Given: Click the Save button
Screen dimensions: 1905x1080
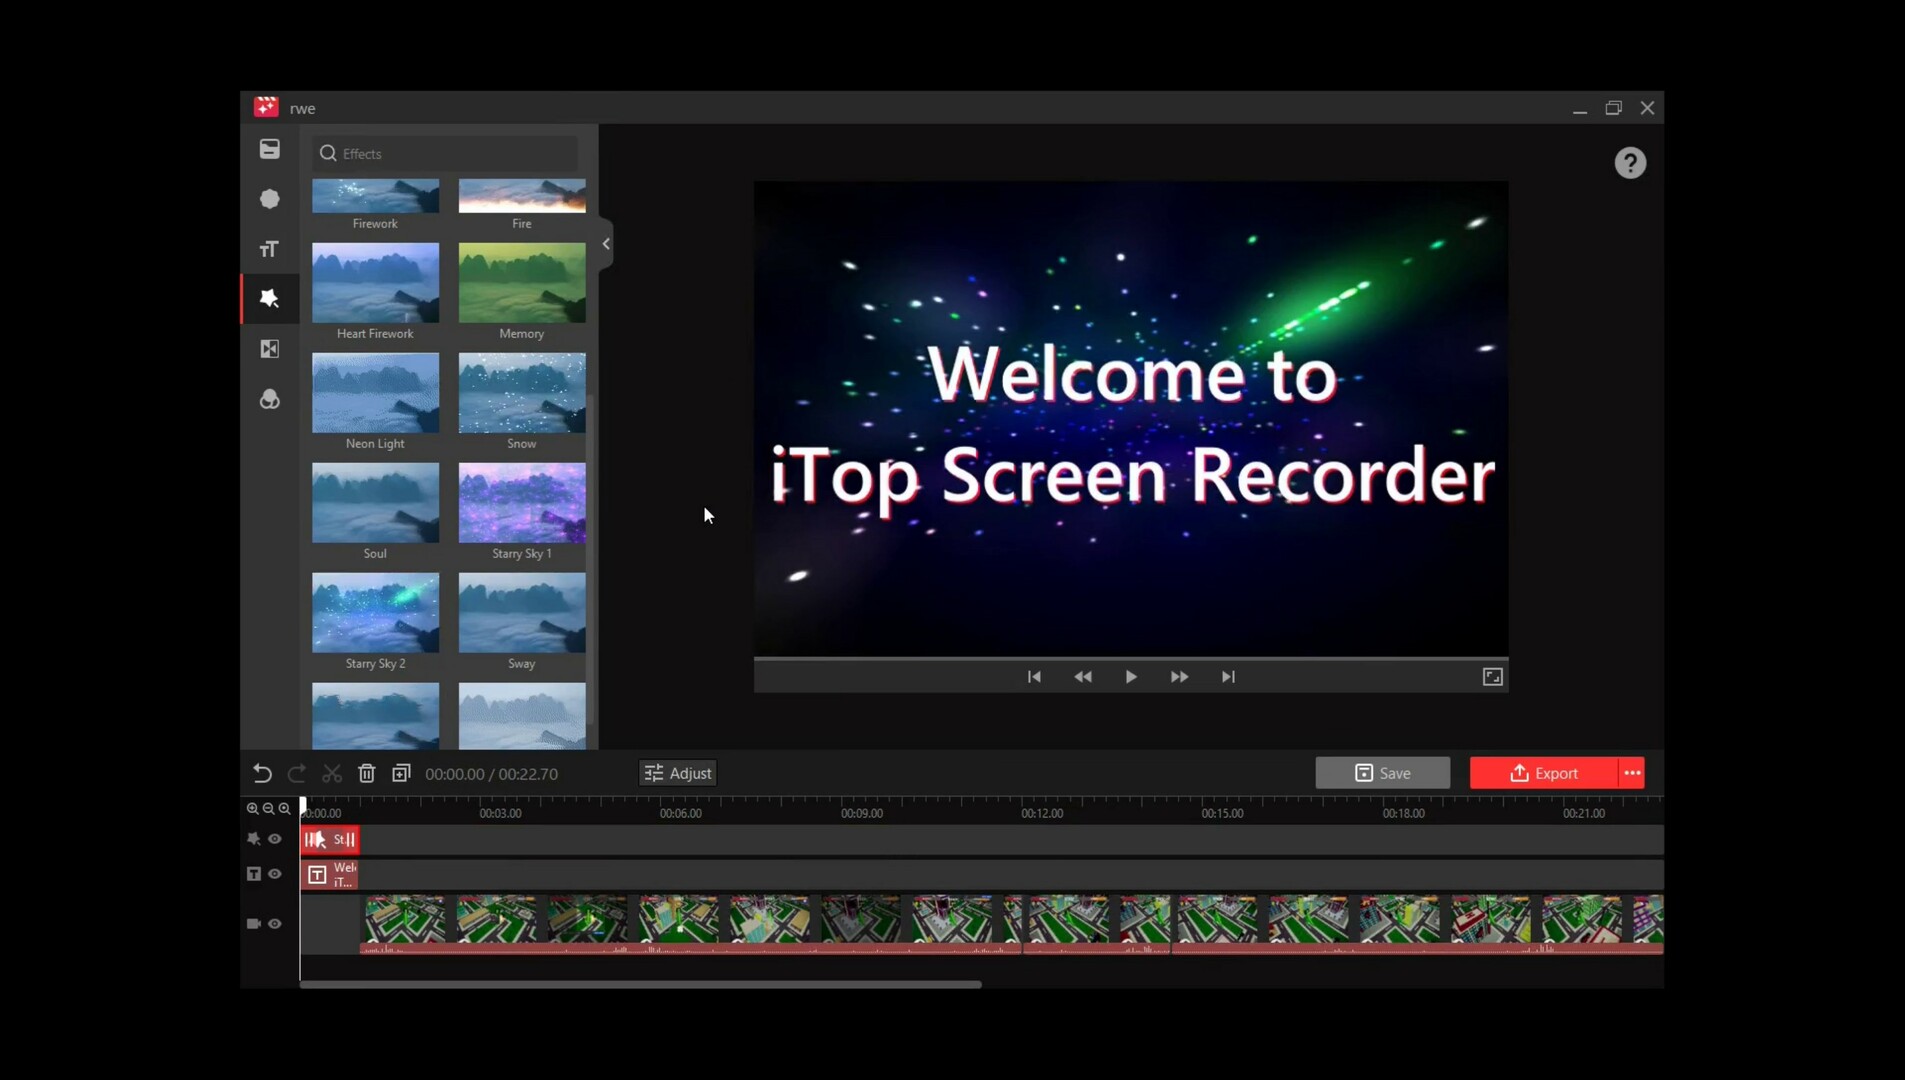Looking at the screenshot, I should point(1381,772).
